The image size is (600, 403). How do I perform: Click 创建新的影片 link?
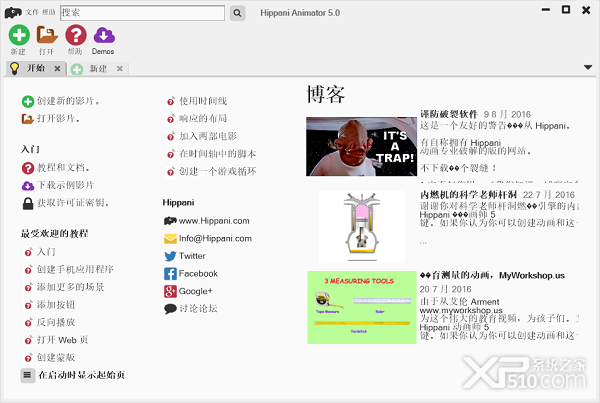[x=68, y=101]
